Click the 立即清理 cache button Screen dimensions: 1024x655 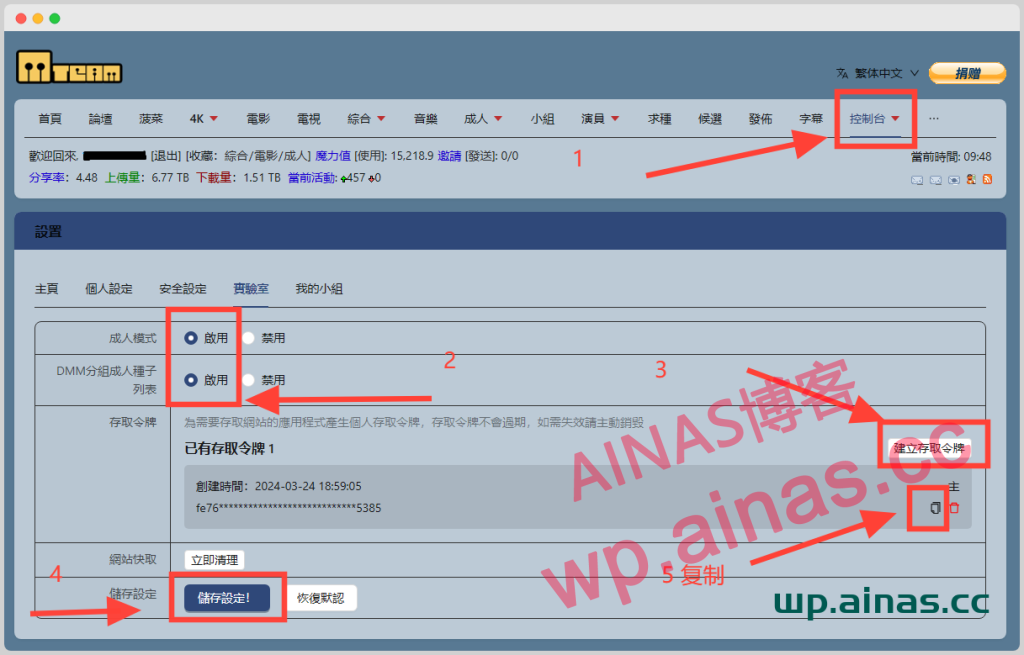(214, 560)
